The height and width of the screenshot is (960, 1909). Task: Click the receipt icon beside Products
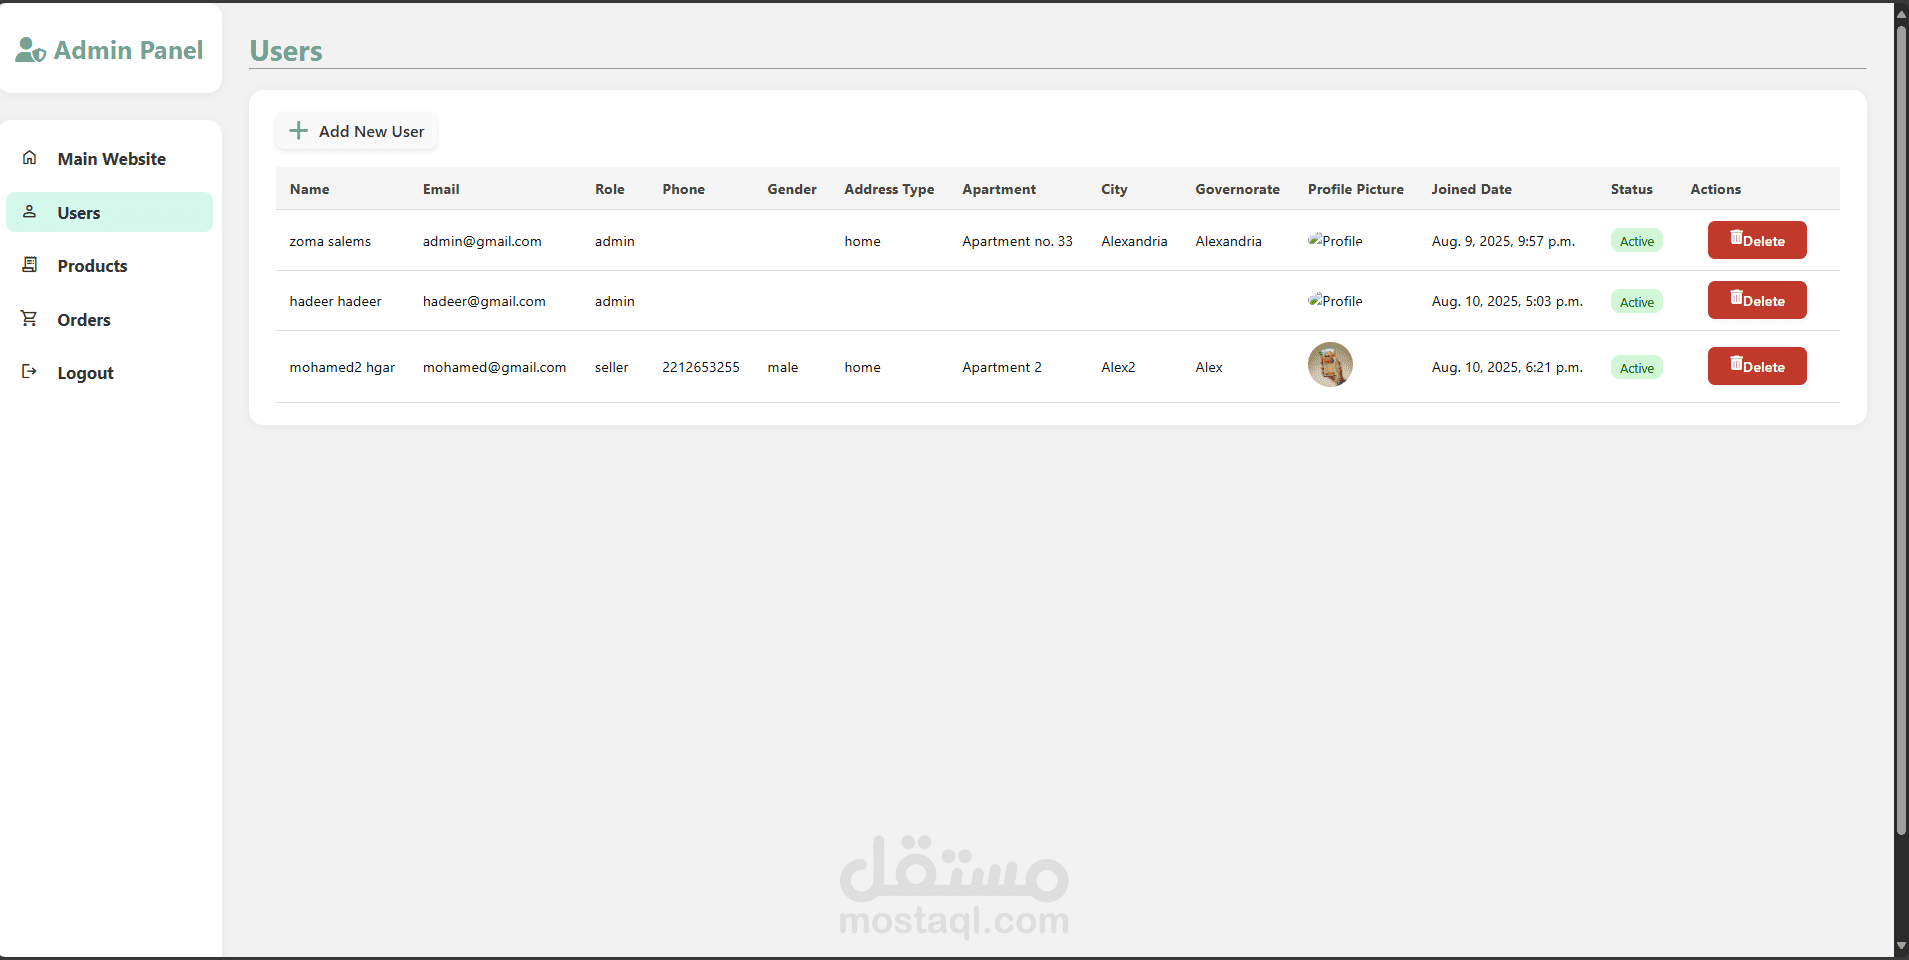[30, 265]
